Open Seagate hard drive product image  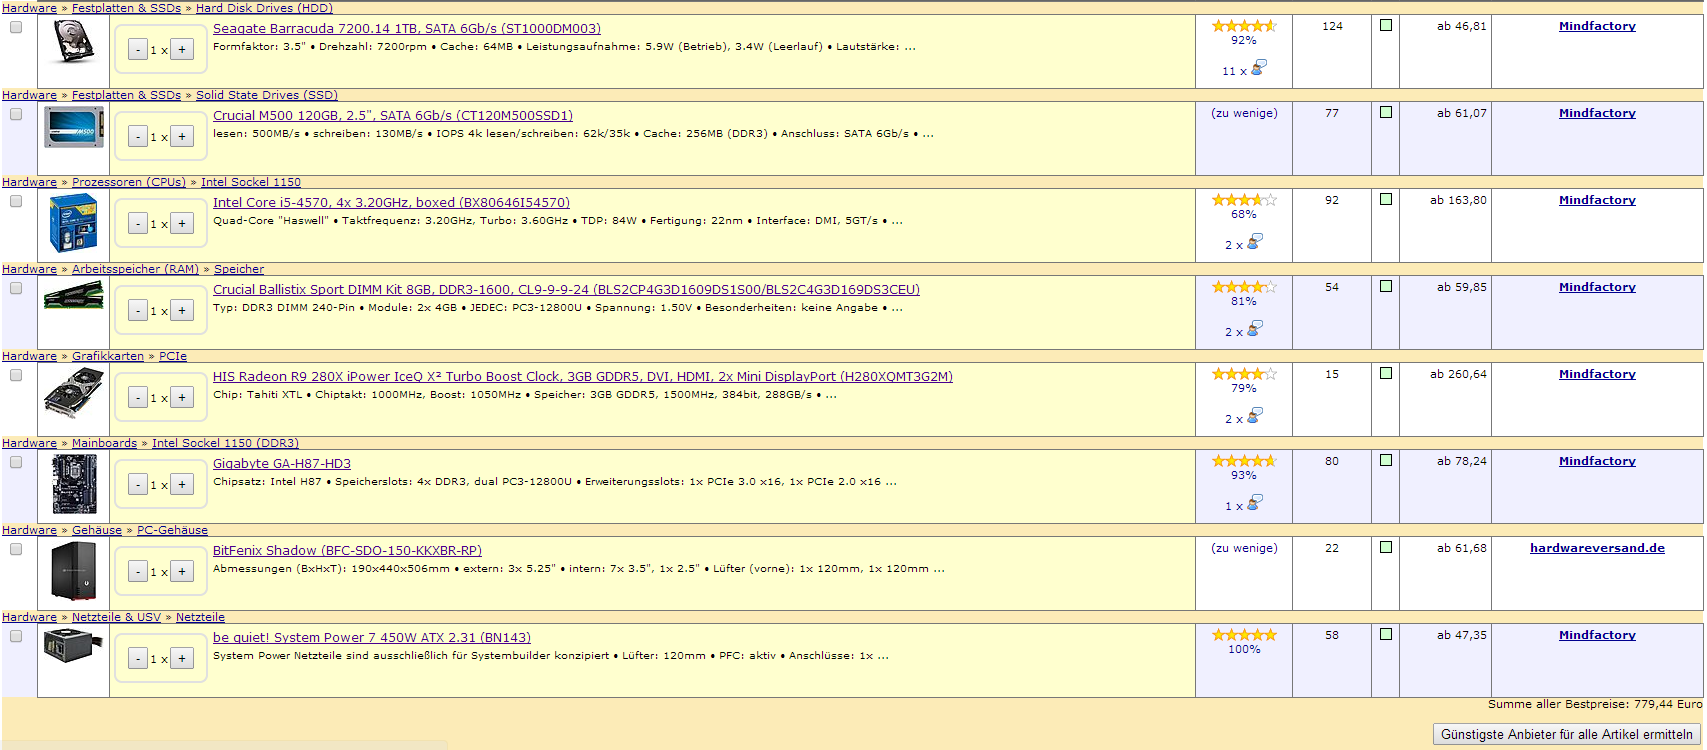(x=73, y=42)
